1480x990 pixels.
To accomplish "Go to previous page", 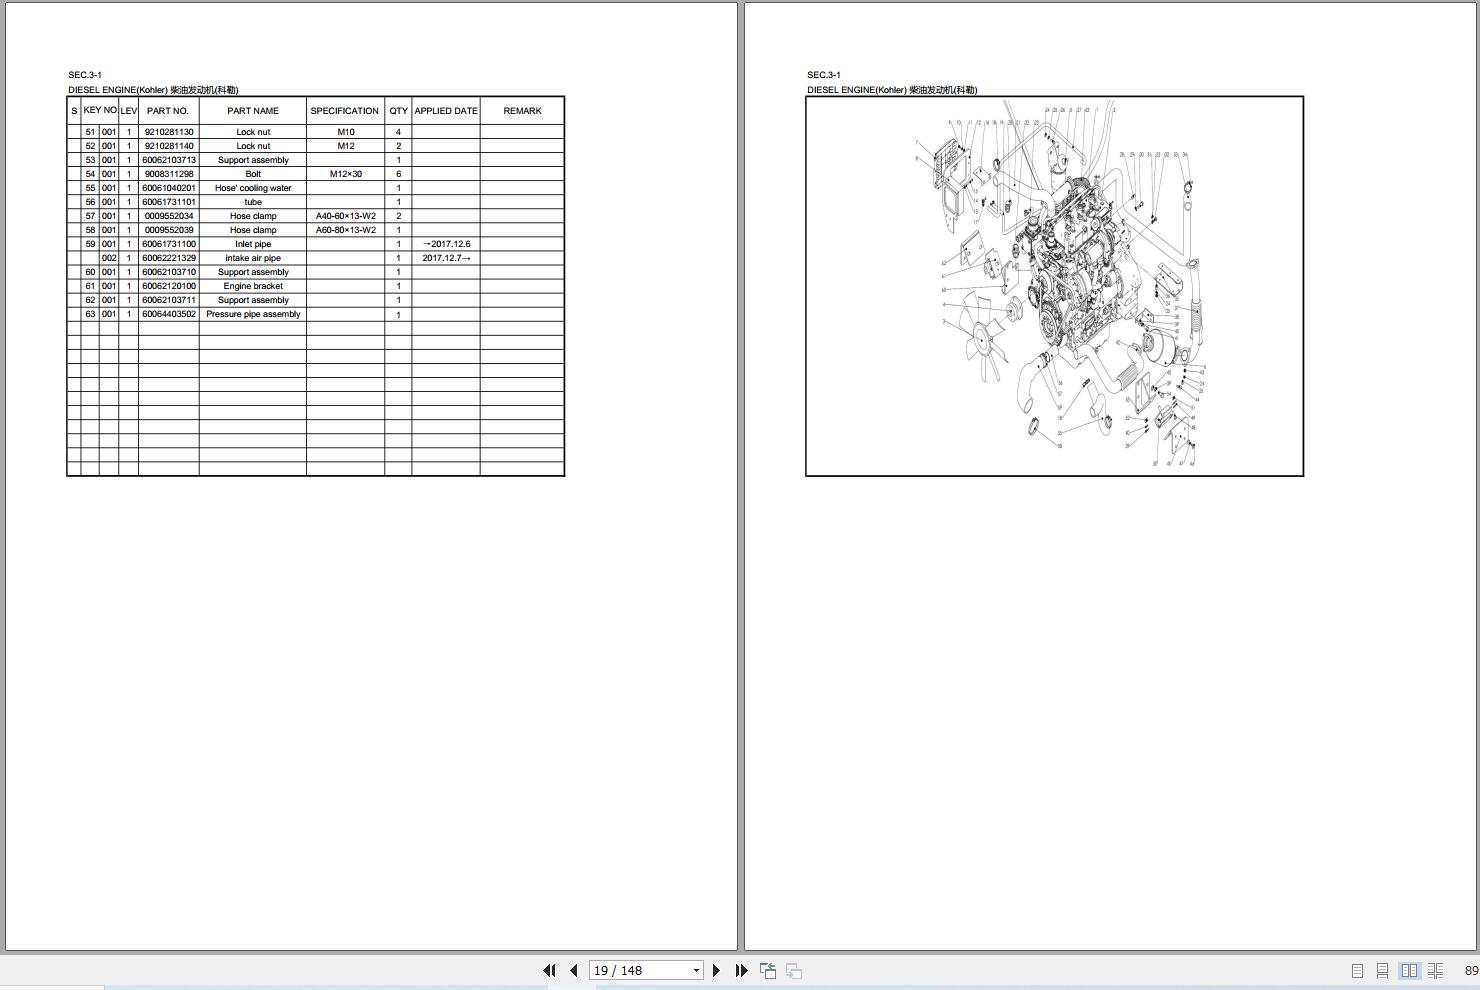I will [574, 970].
